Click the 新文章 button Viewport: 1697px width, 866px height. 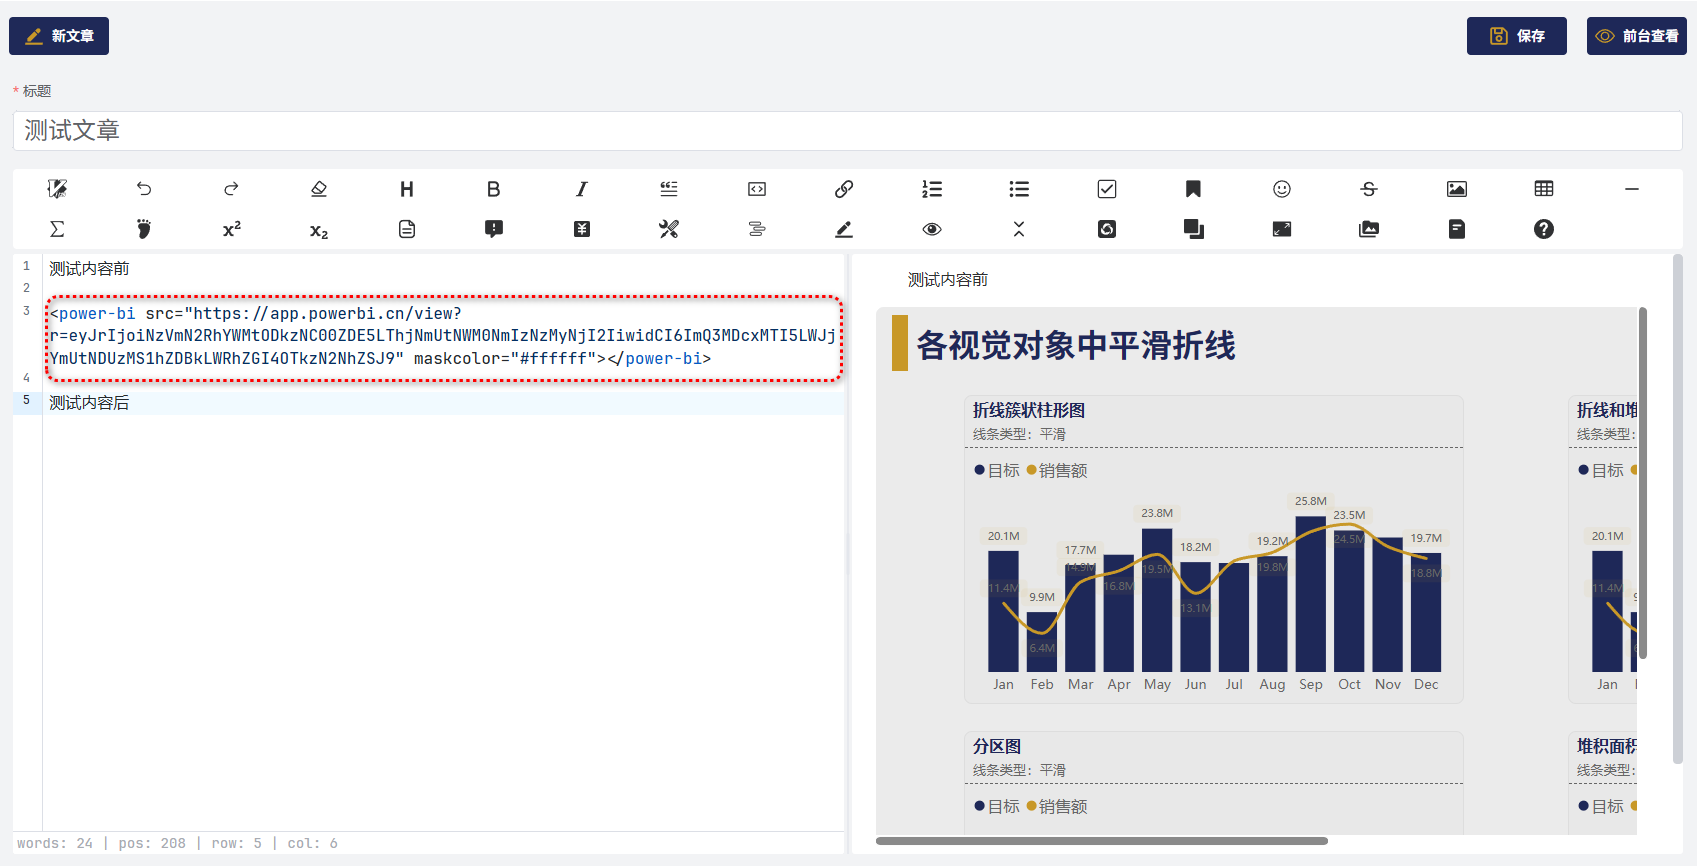(59, 36)
